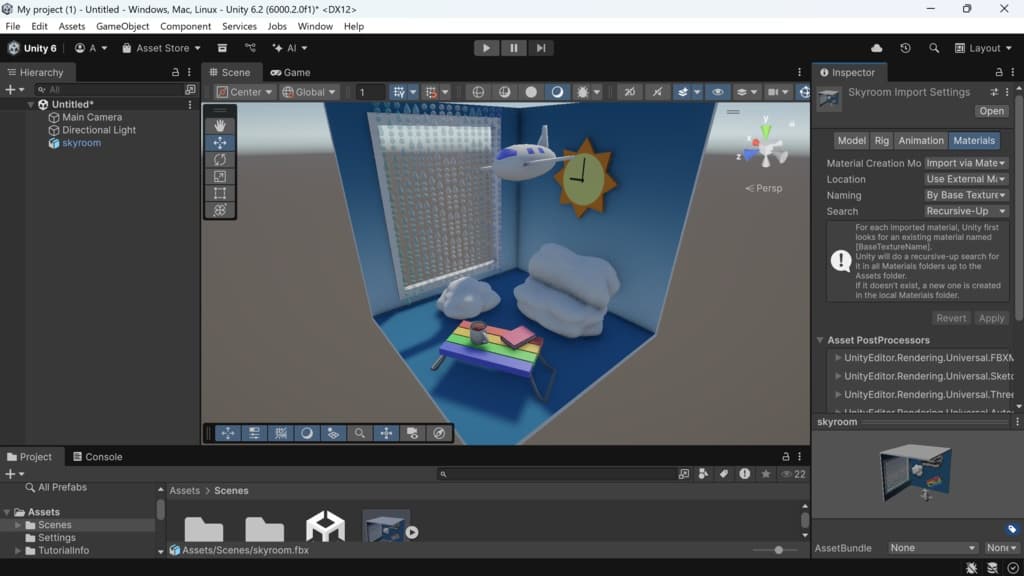Viewport: 1024px width, 576px height.
Task: Click the Open button in Inspector
Action: pos(992,111)
